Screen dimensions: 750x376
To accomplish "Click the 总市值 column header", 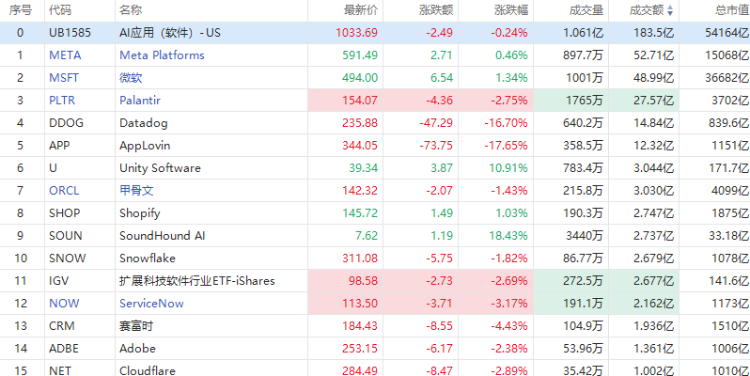I will tap(733, 11).
